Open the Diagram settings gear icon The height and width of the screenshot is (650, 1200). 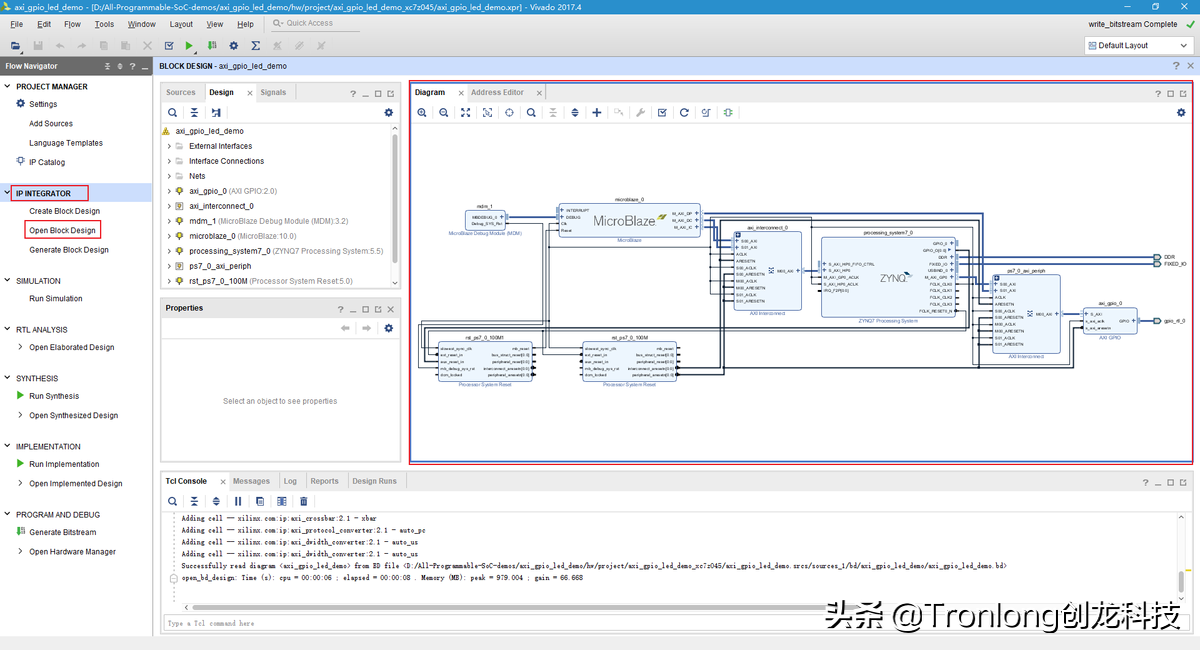click(1181, 112)
